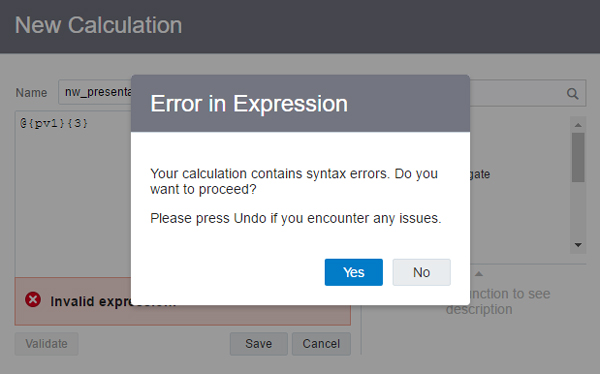
Task: Click the Invalid expression error banner
Action: 73,301
